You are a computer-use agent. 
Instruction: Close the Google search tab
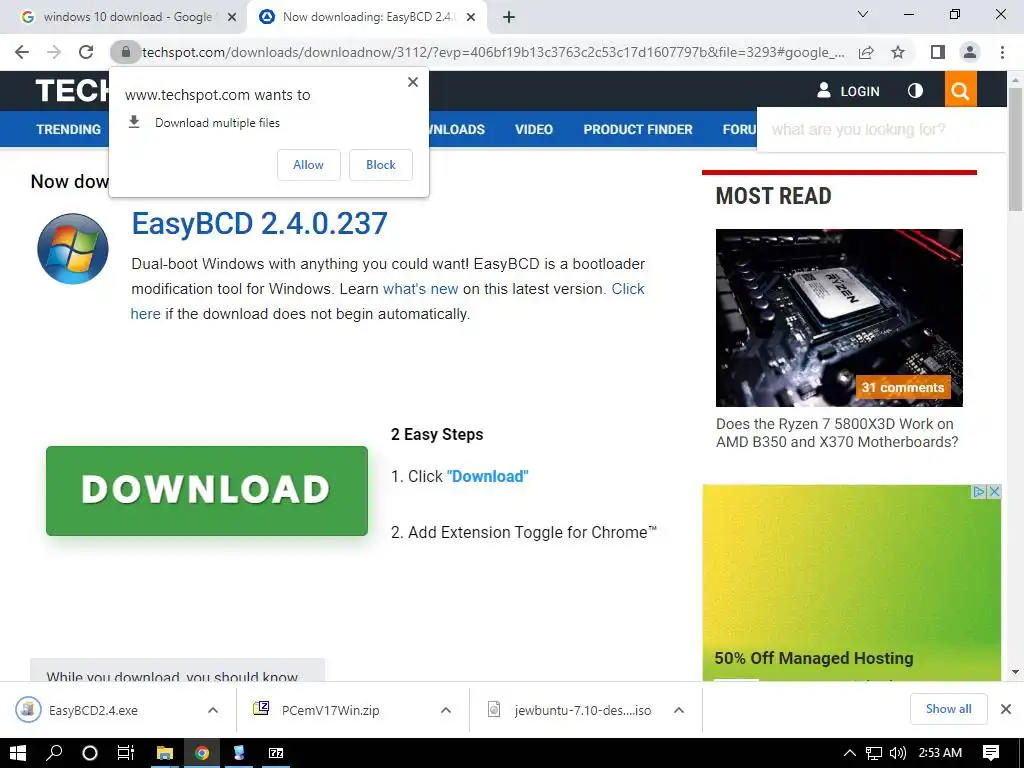tap(232, 18)
